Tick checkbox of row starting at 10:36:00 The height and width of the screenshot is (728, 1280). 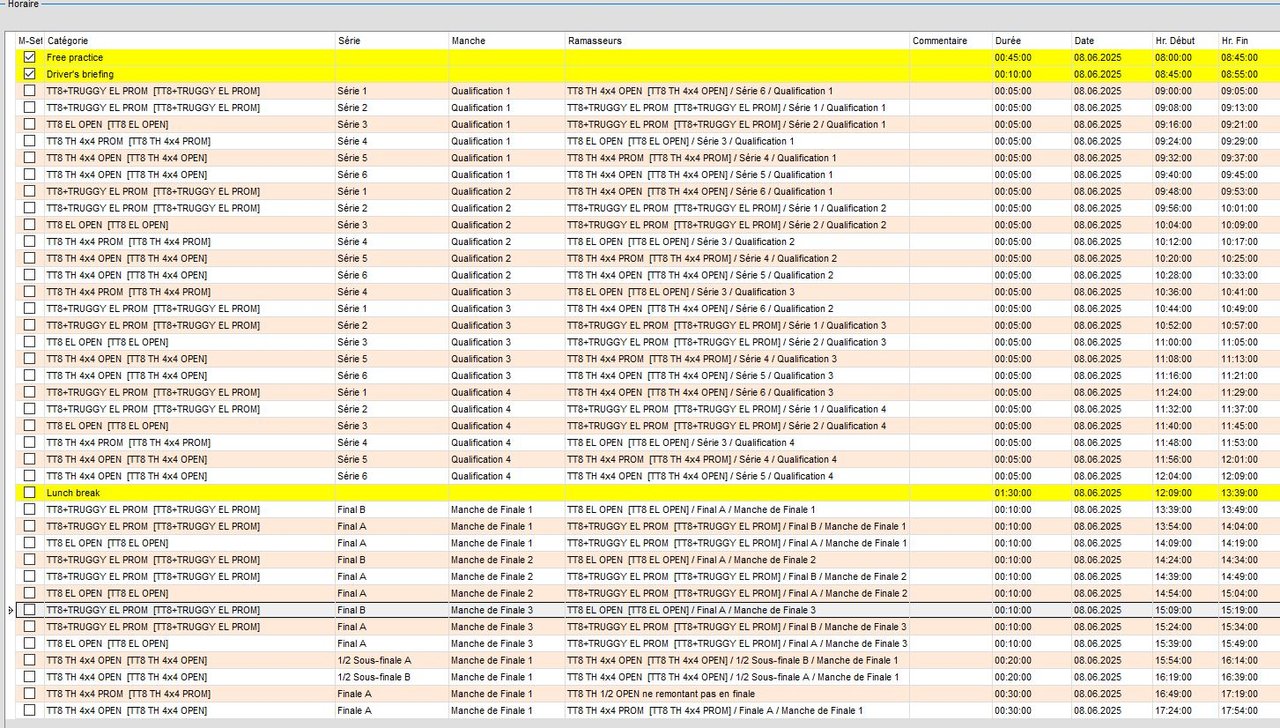point(30,292)
